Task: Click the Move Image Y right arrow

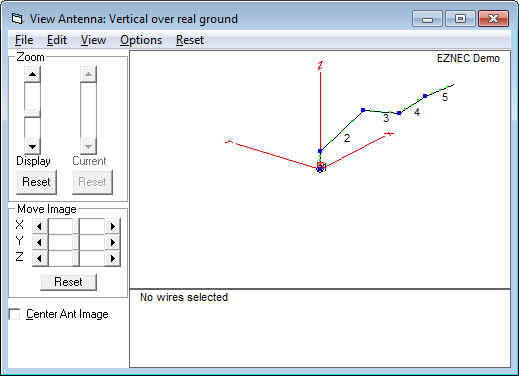Action: 113,242
